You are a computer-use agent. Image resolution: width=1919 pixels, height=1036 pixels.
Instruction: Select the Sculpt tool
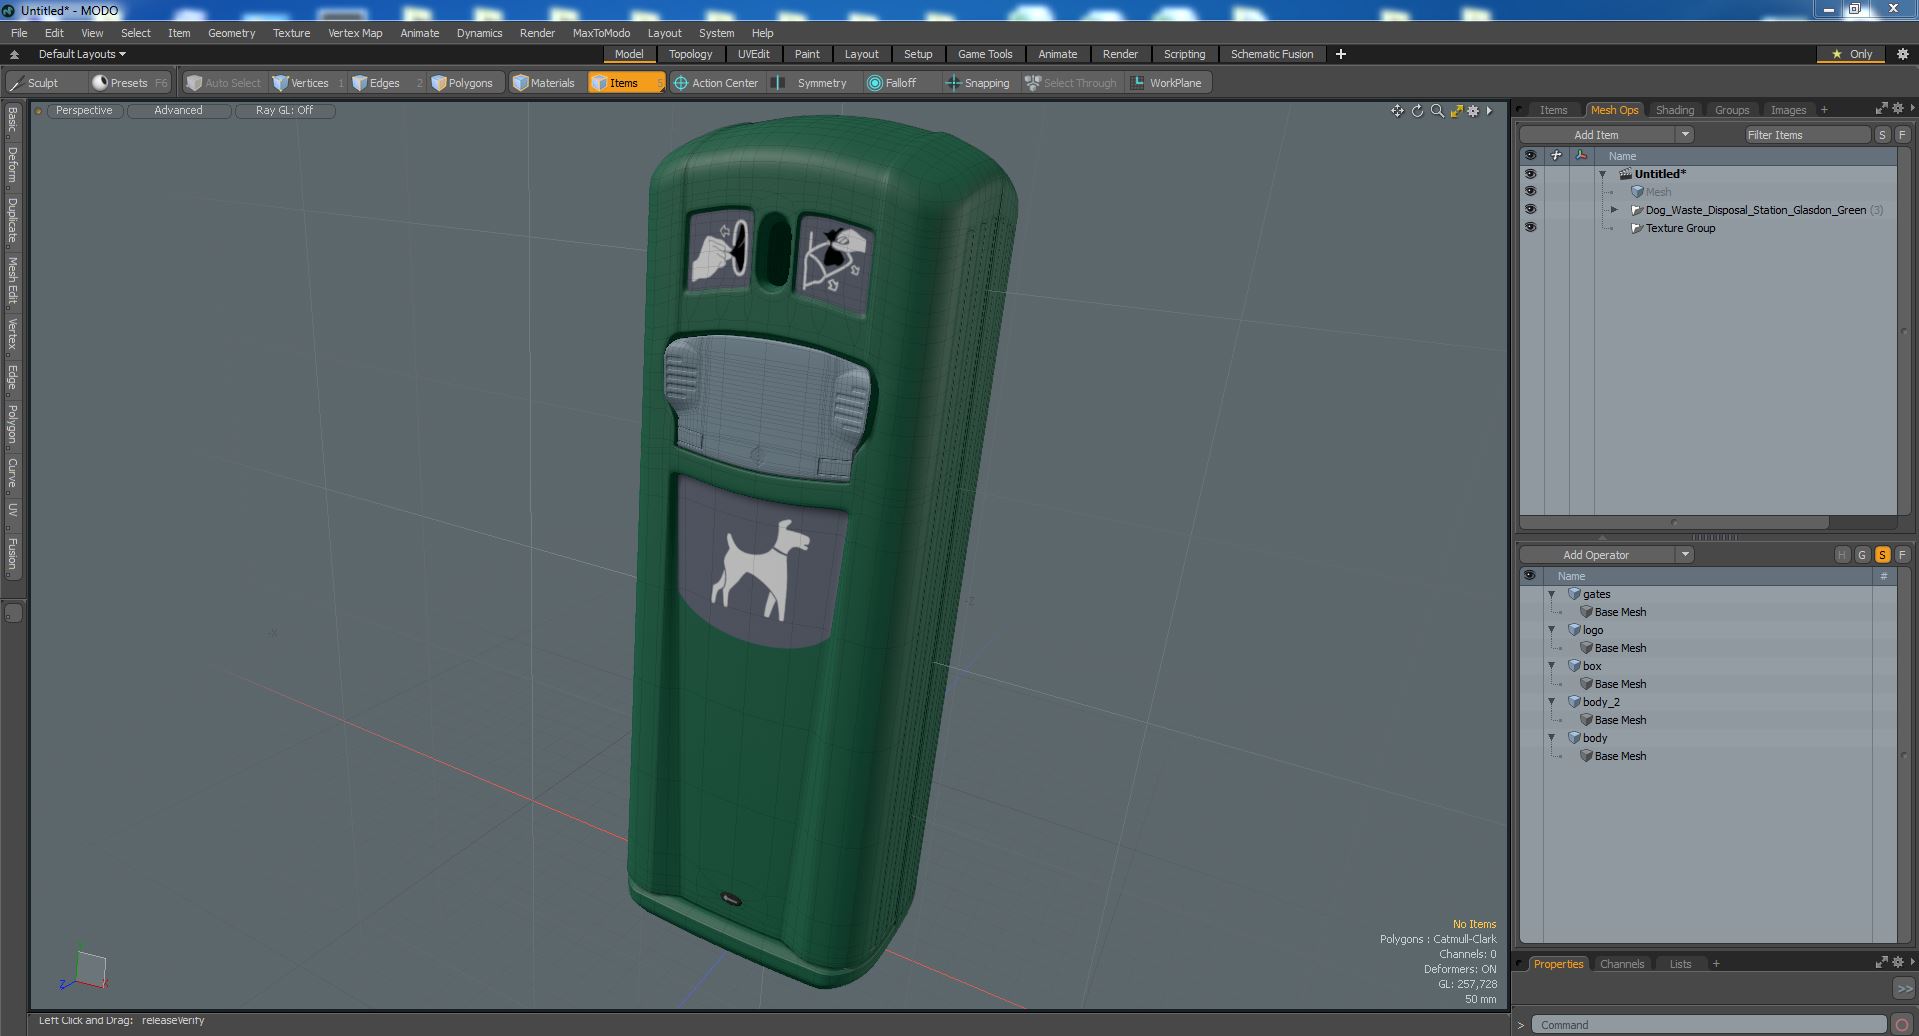coord(44,83)
